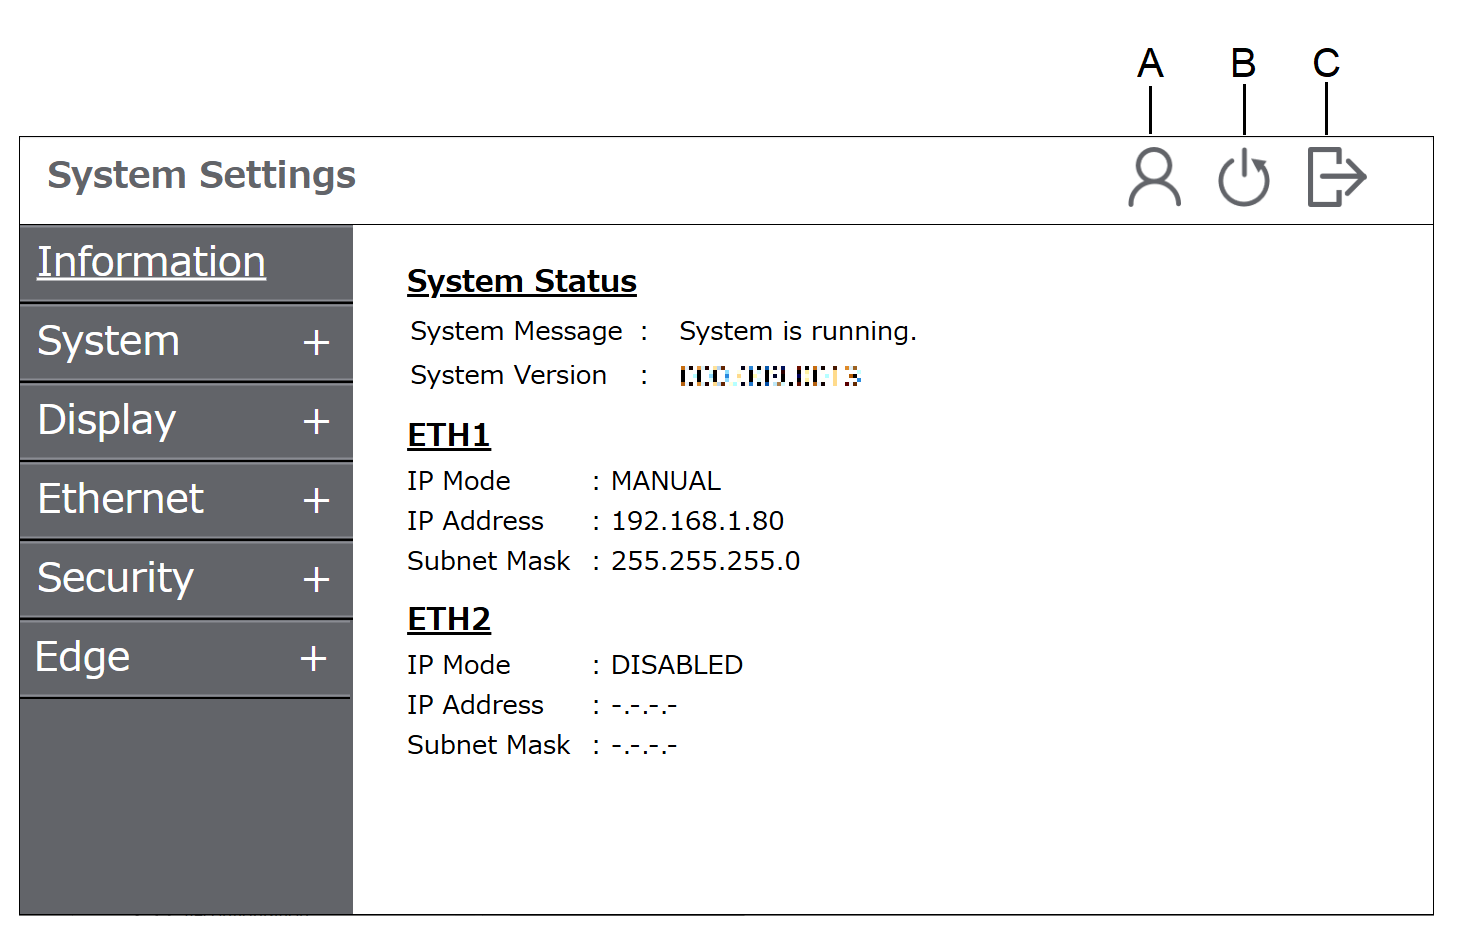Select the Display label in sidebar

(x=106, y=421)
